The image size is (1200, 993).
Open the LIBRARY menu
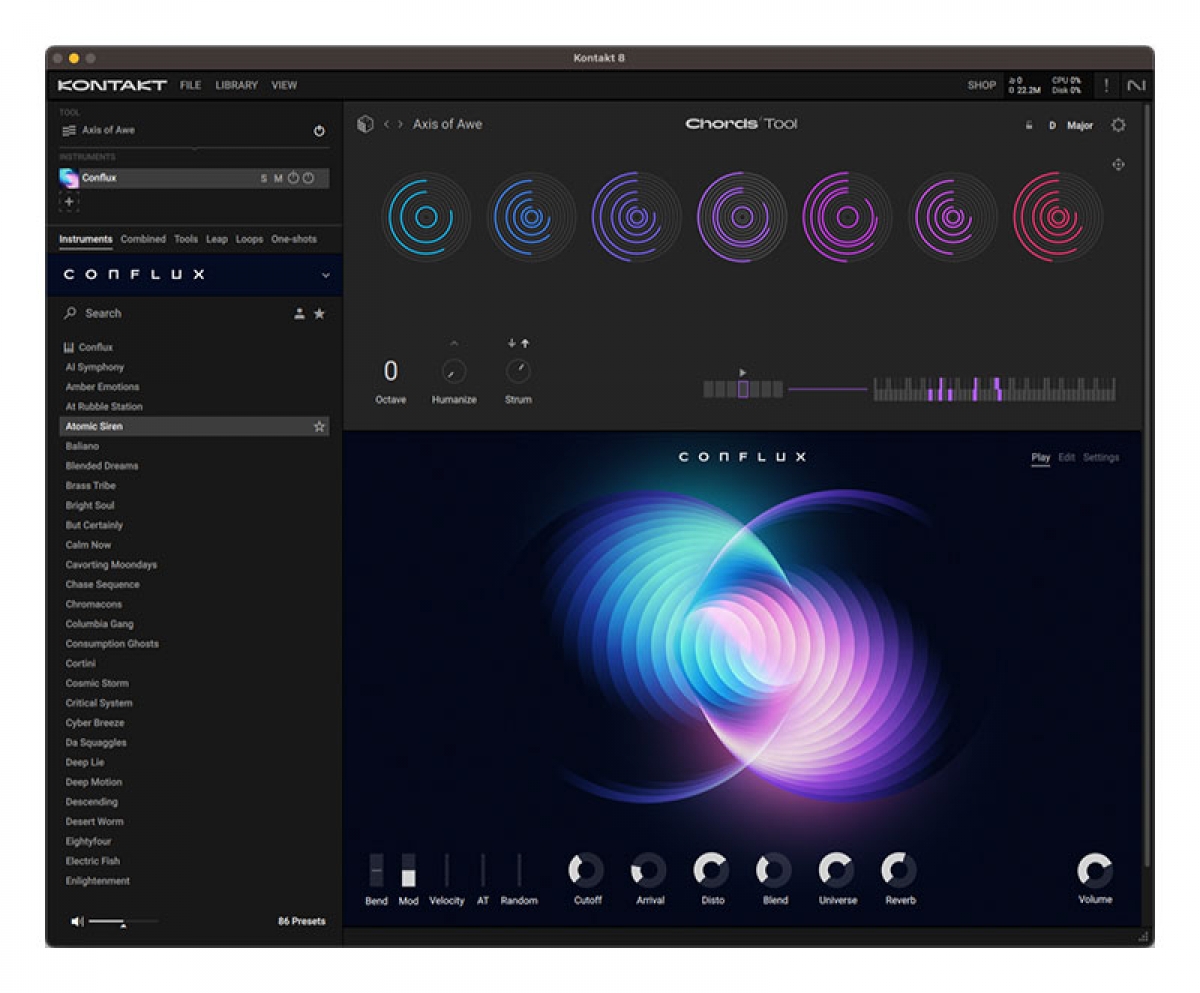(x=237, y=85)
